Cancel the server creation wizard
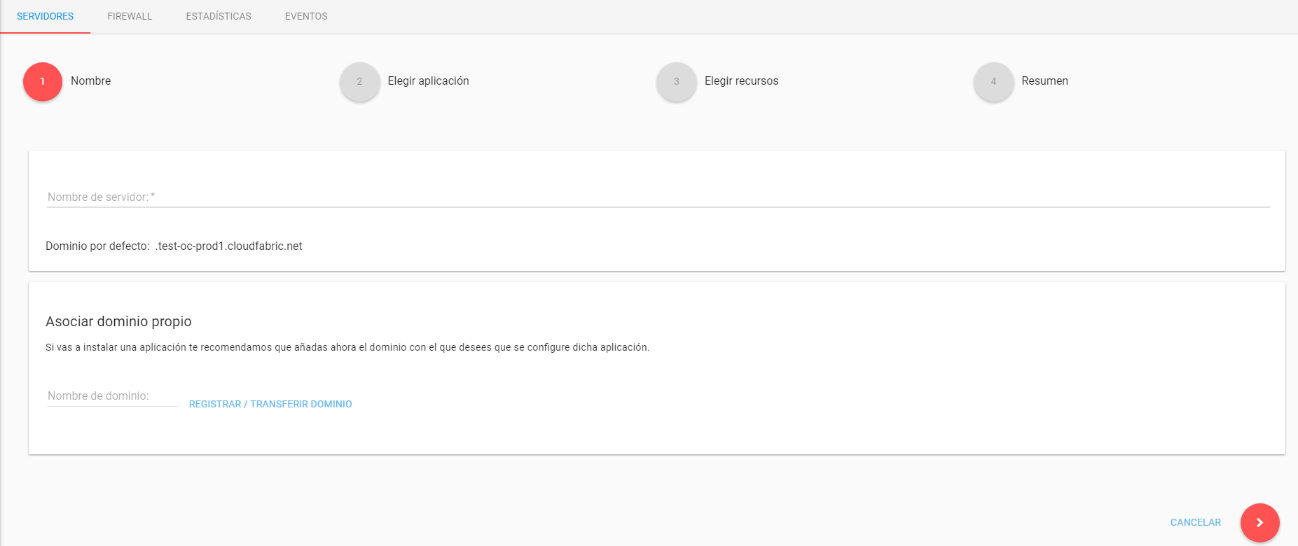Screen dimensions: 1298x546 coord(1196,523)
